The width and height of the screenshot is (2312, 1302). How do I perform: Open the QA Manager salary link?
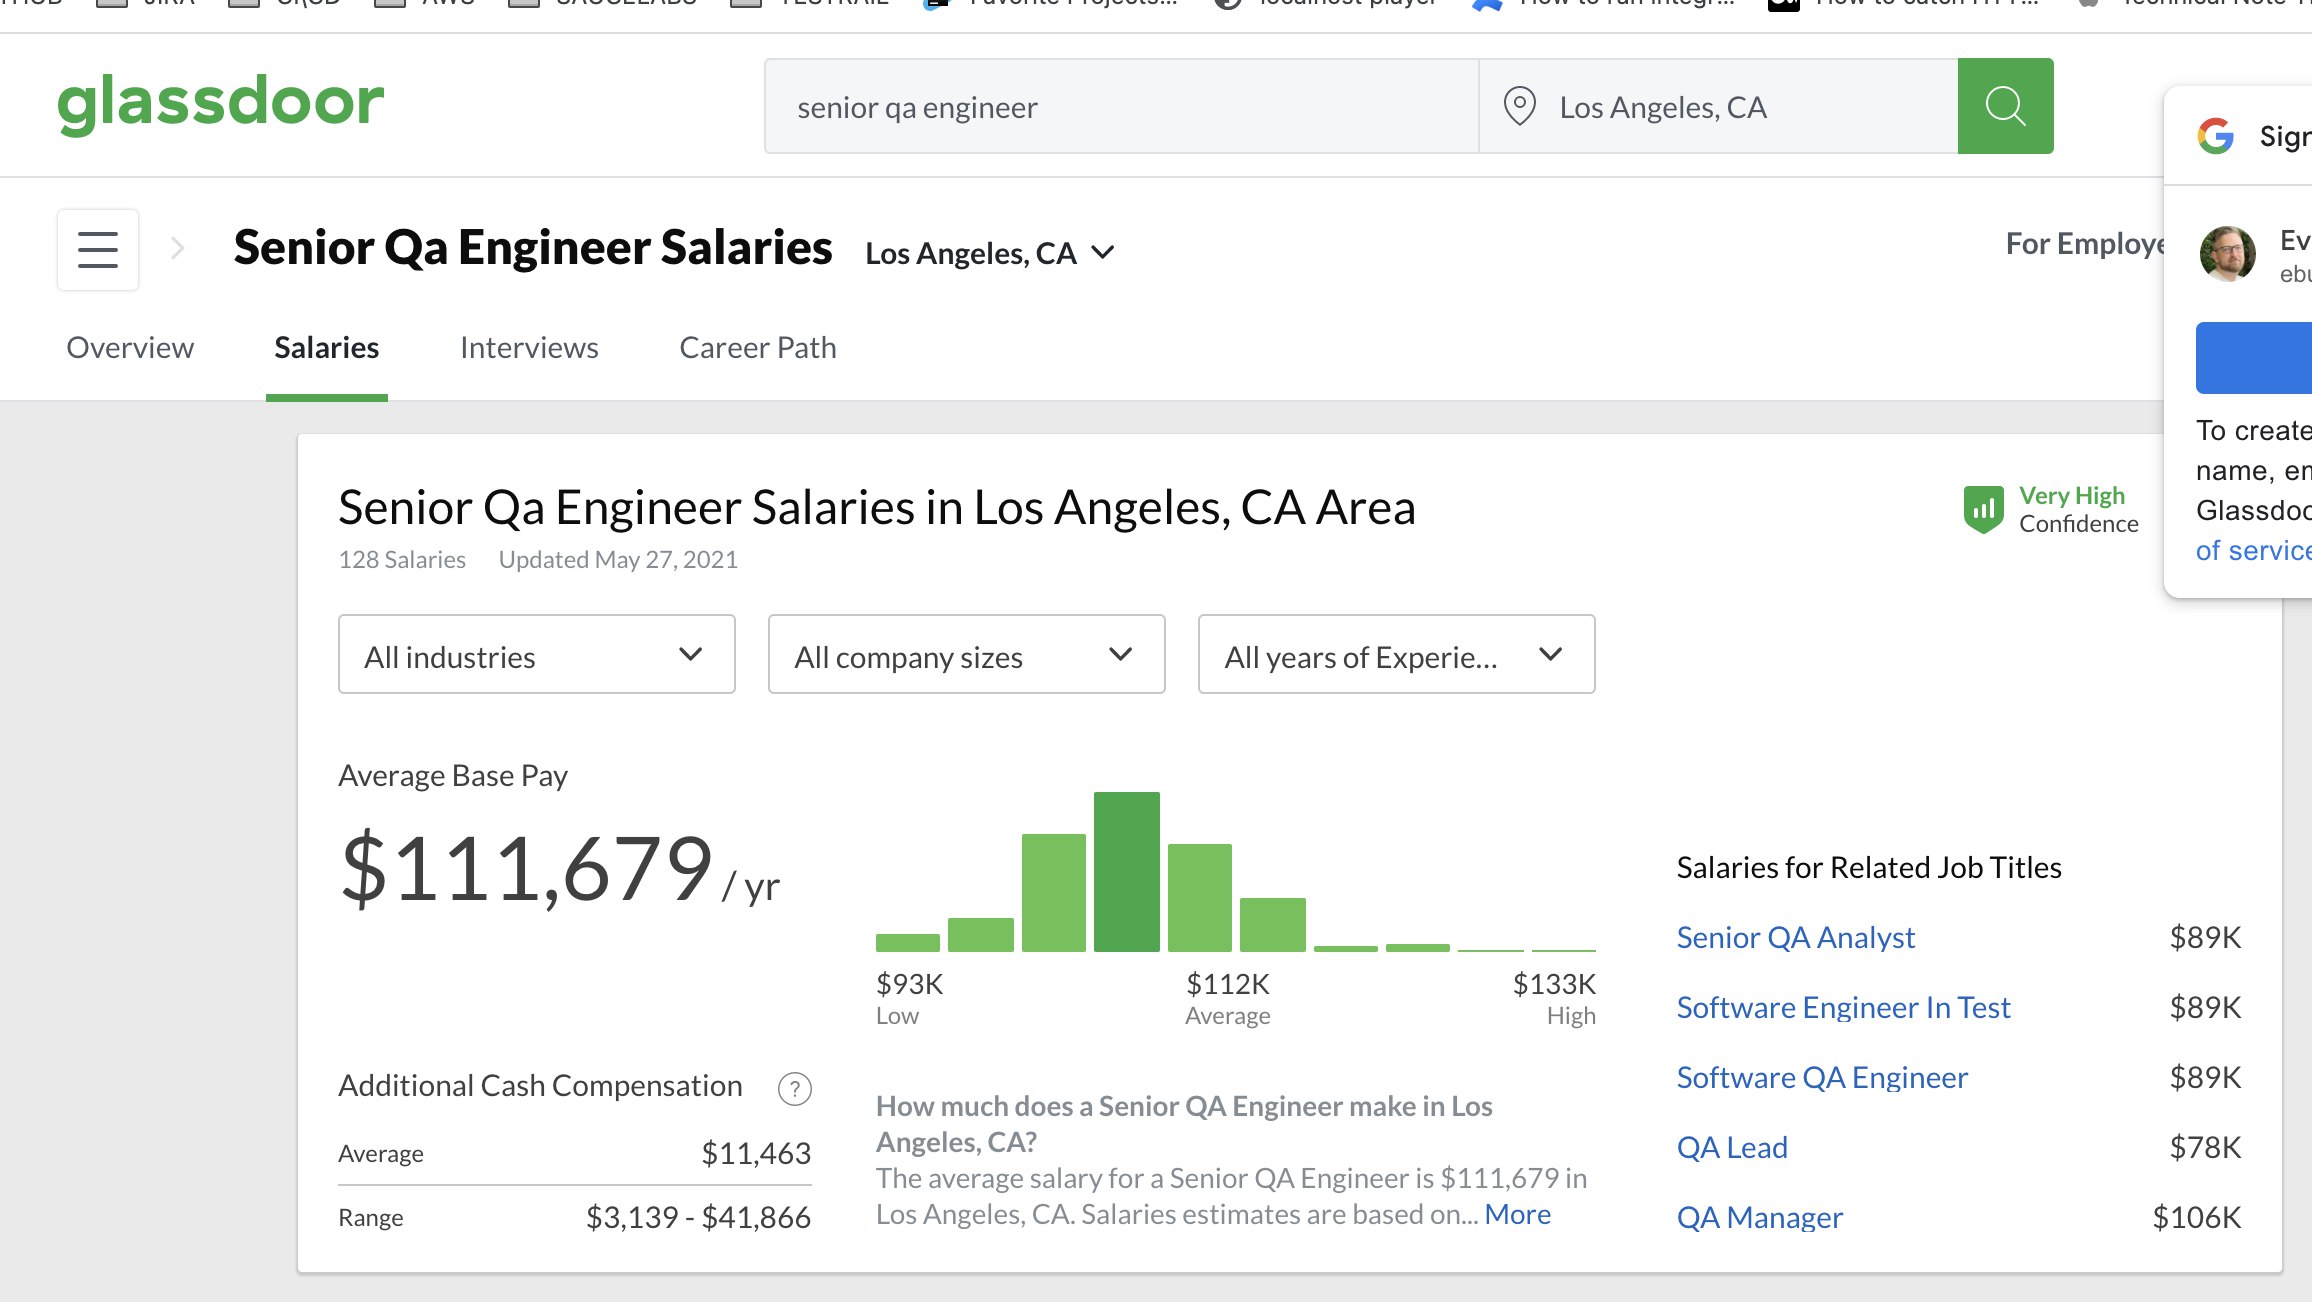click(1760, 1218)
